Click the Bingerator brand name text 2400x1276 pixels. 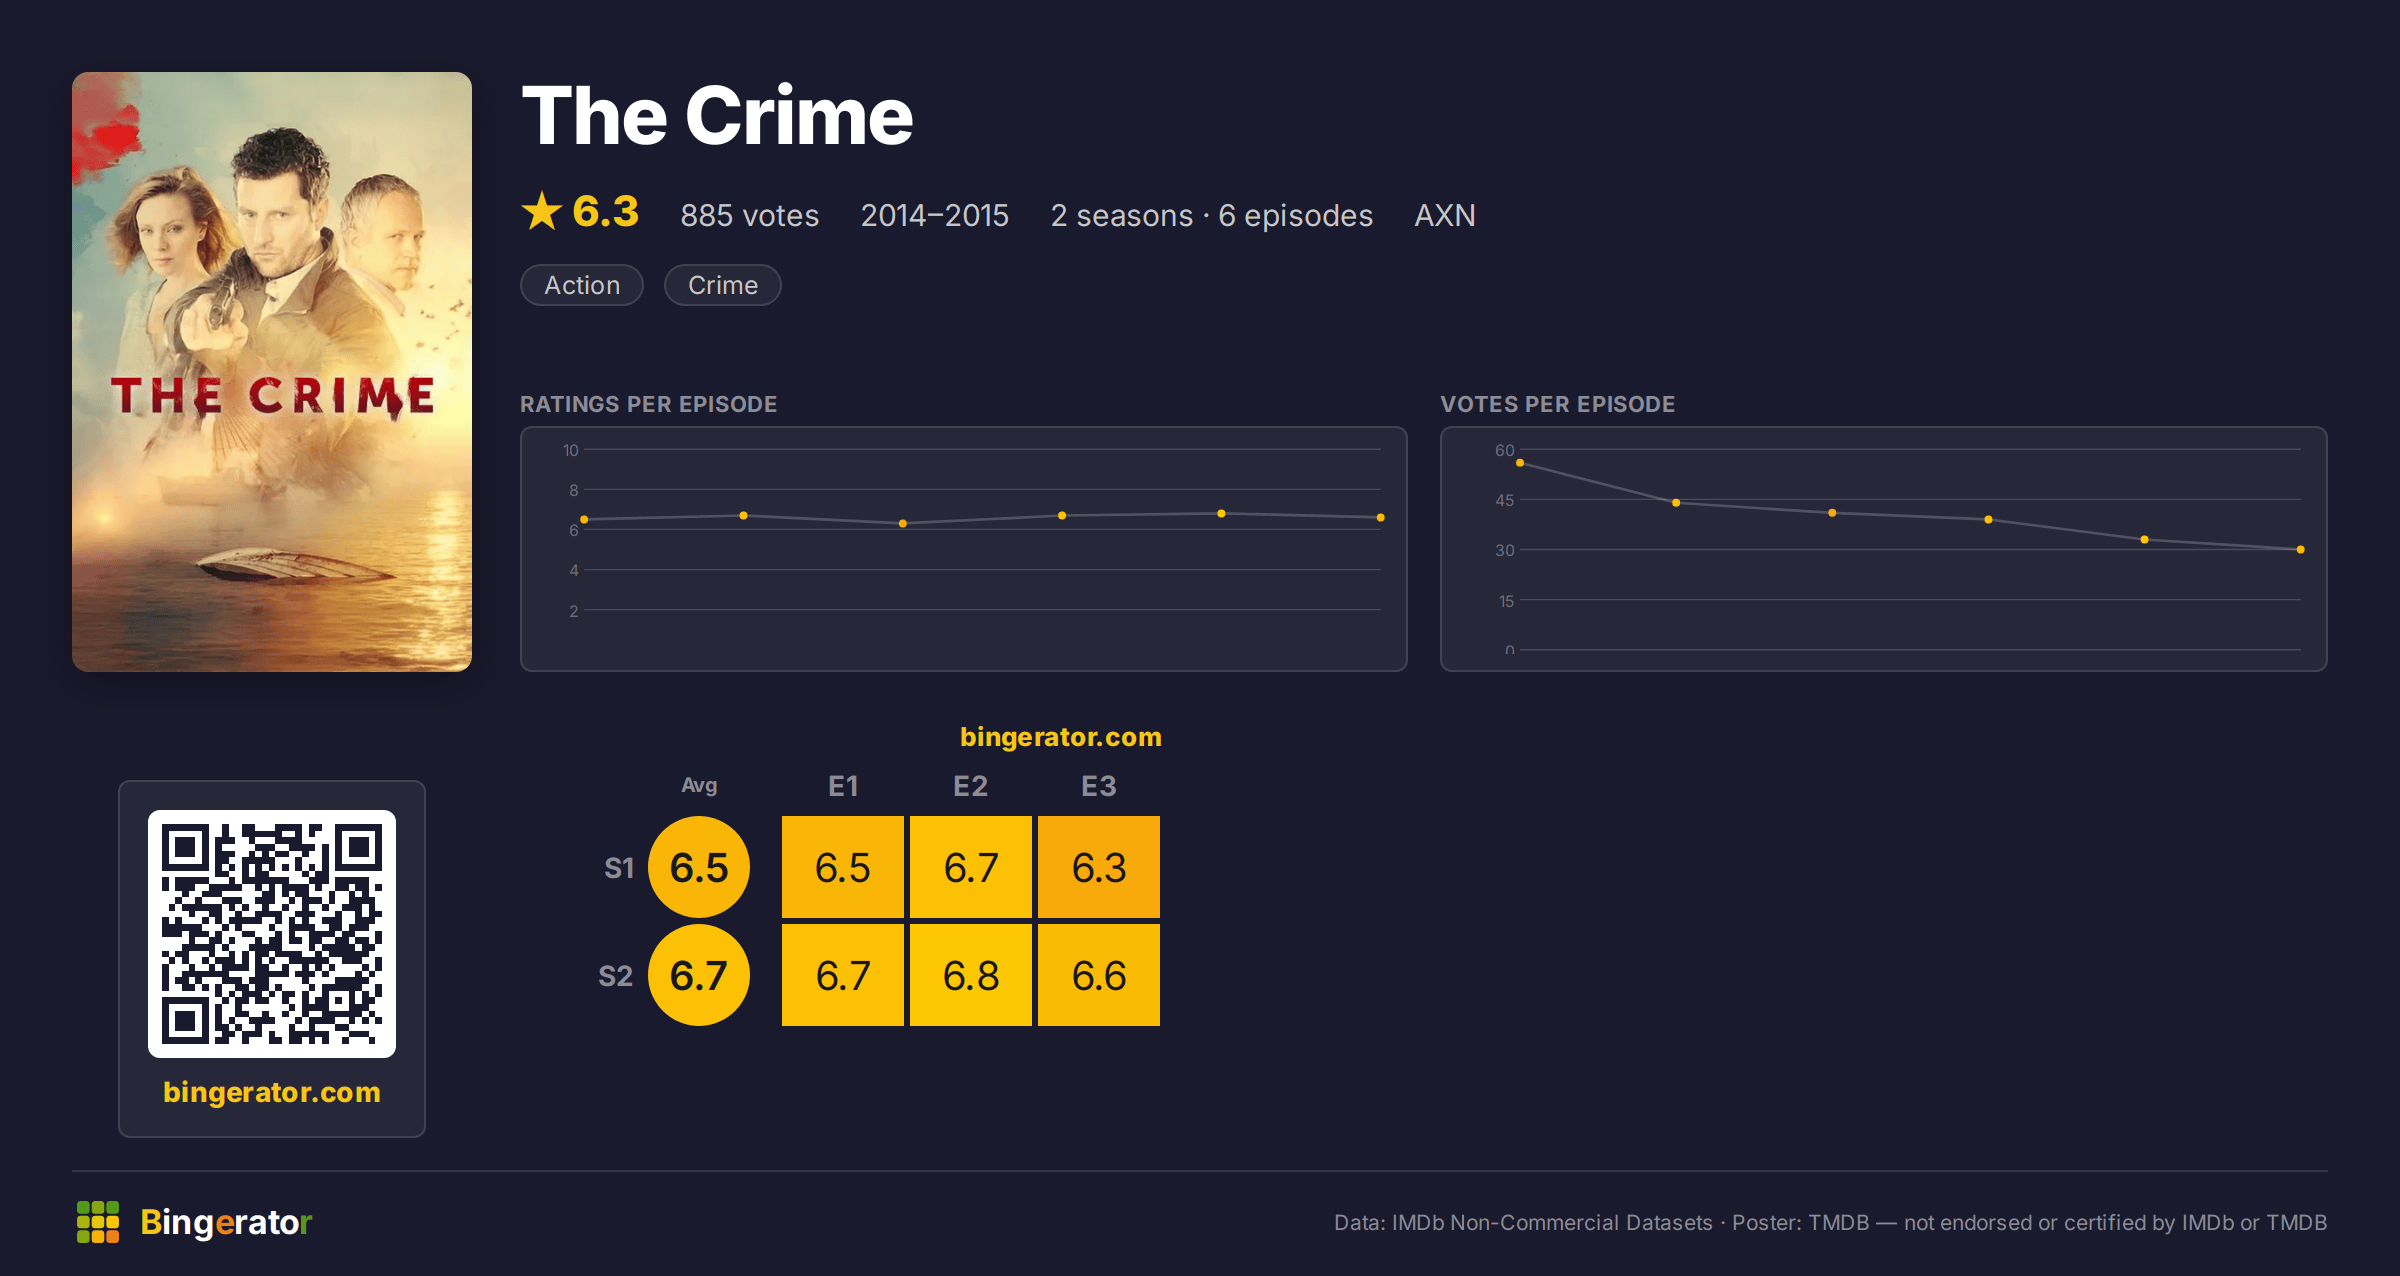point(226,1222)
